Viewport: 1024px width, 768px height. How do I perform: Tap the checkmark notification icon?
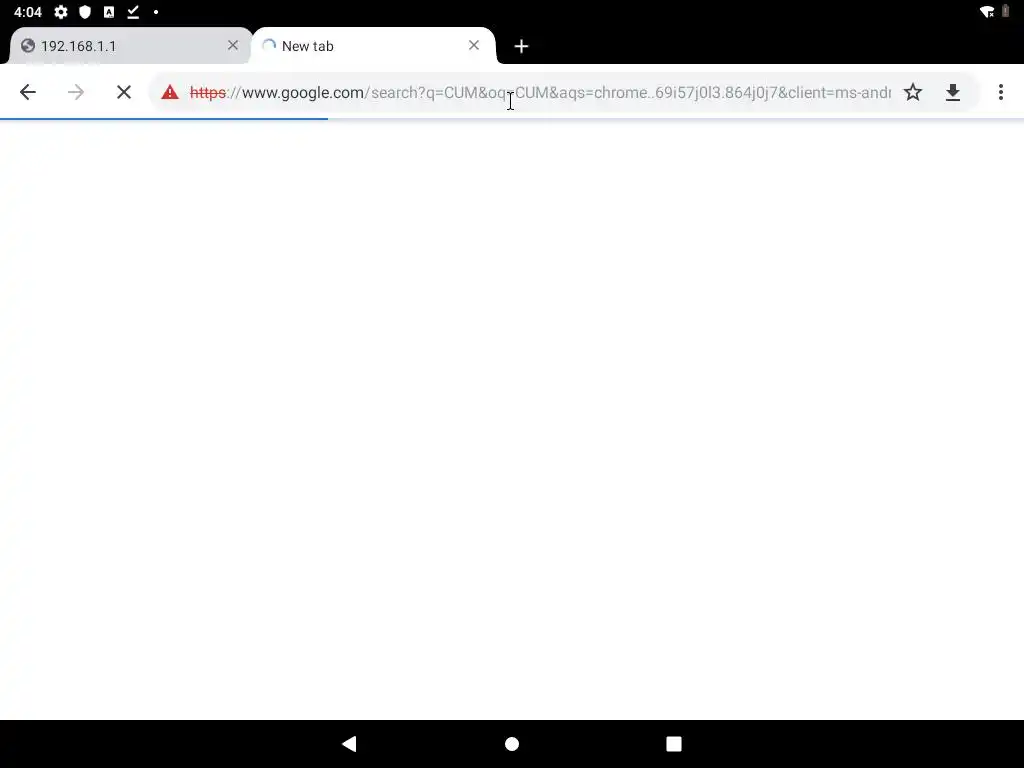click(x=133, y=12)
